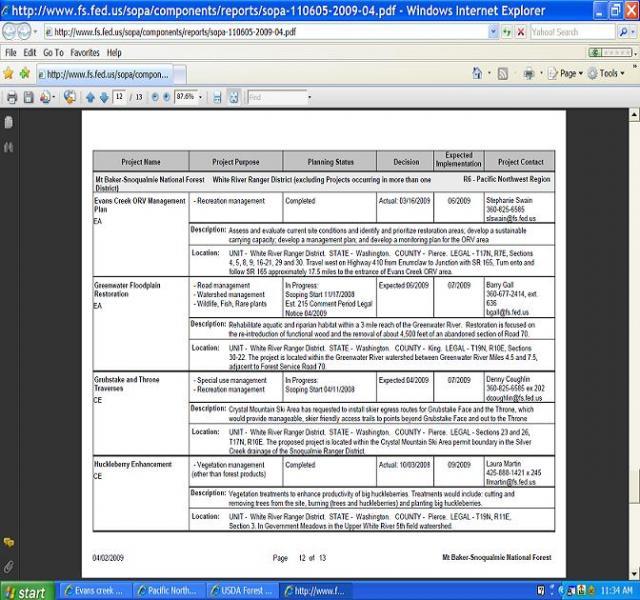Open the Favorites menu
Image resolution: width=640 pixels, height=600 pixels.
(x=85, y=52)
